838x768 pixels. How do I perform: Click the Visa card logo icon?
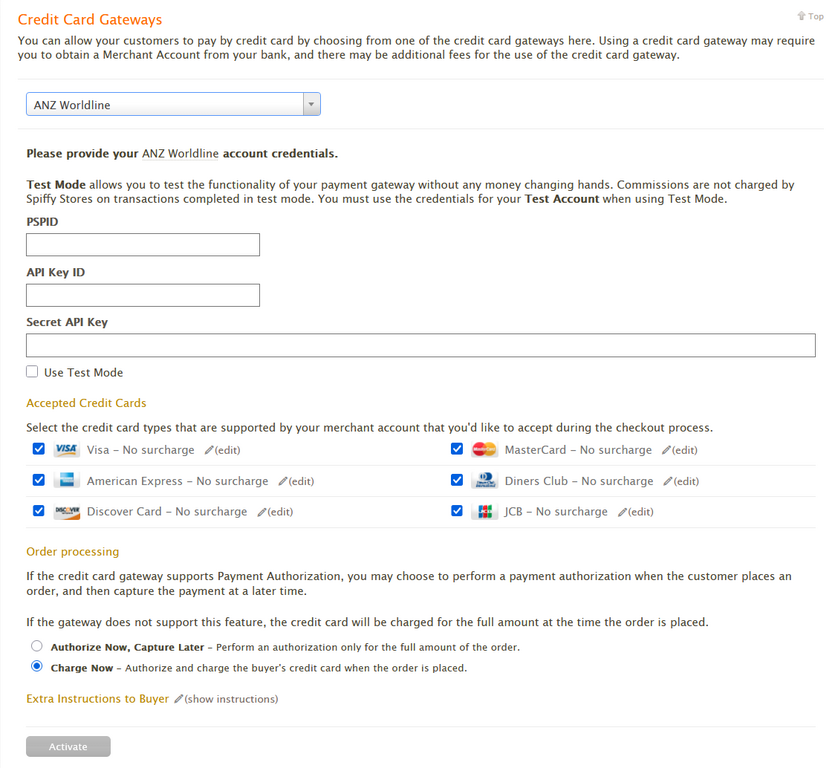pos(66,450)
